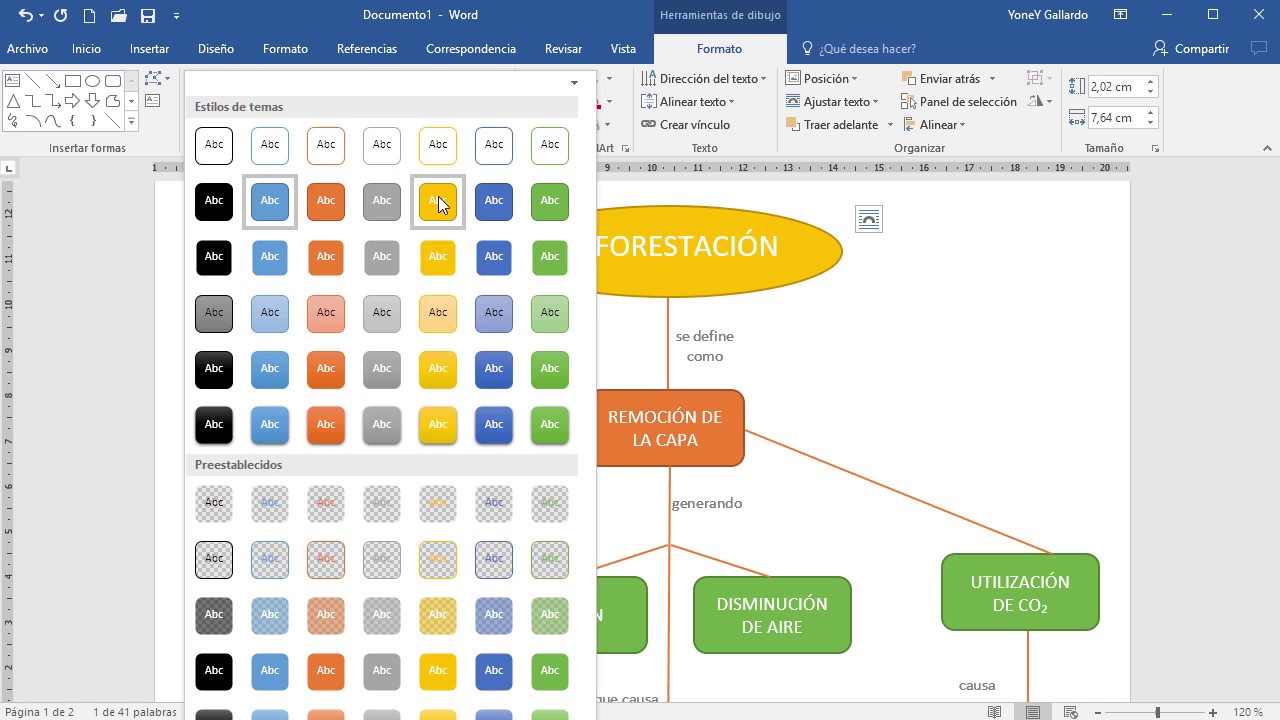The image size is (1280, 720).
Task: Switch to the Correspondencia tab
Action: (471, 48)
